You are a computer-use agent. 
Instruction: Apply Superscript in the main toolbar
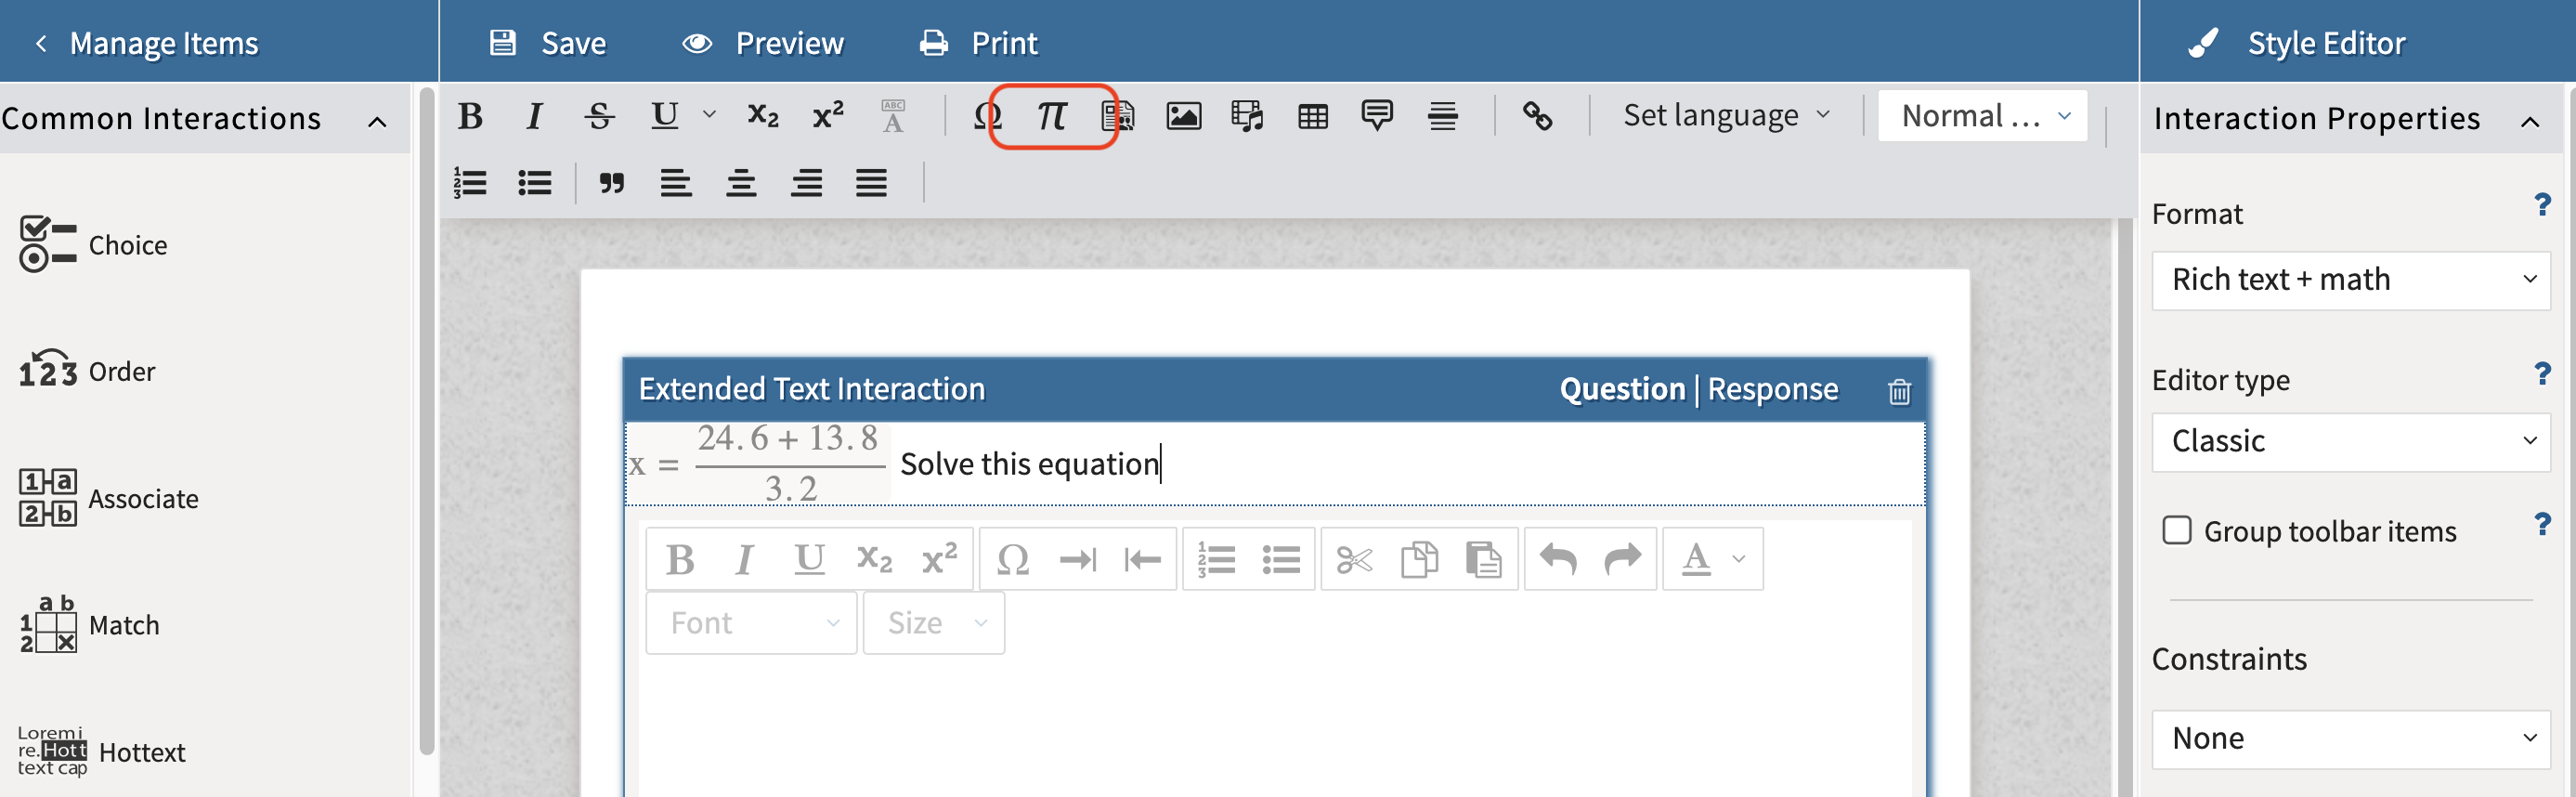[x=828, y=116]
